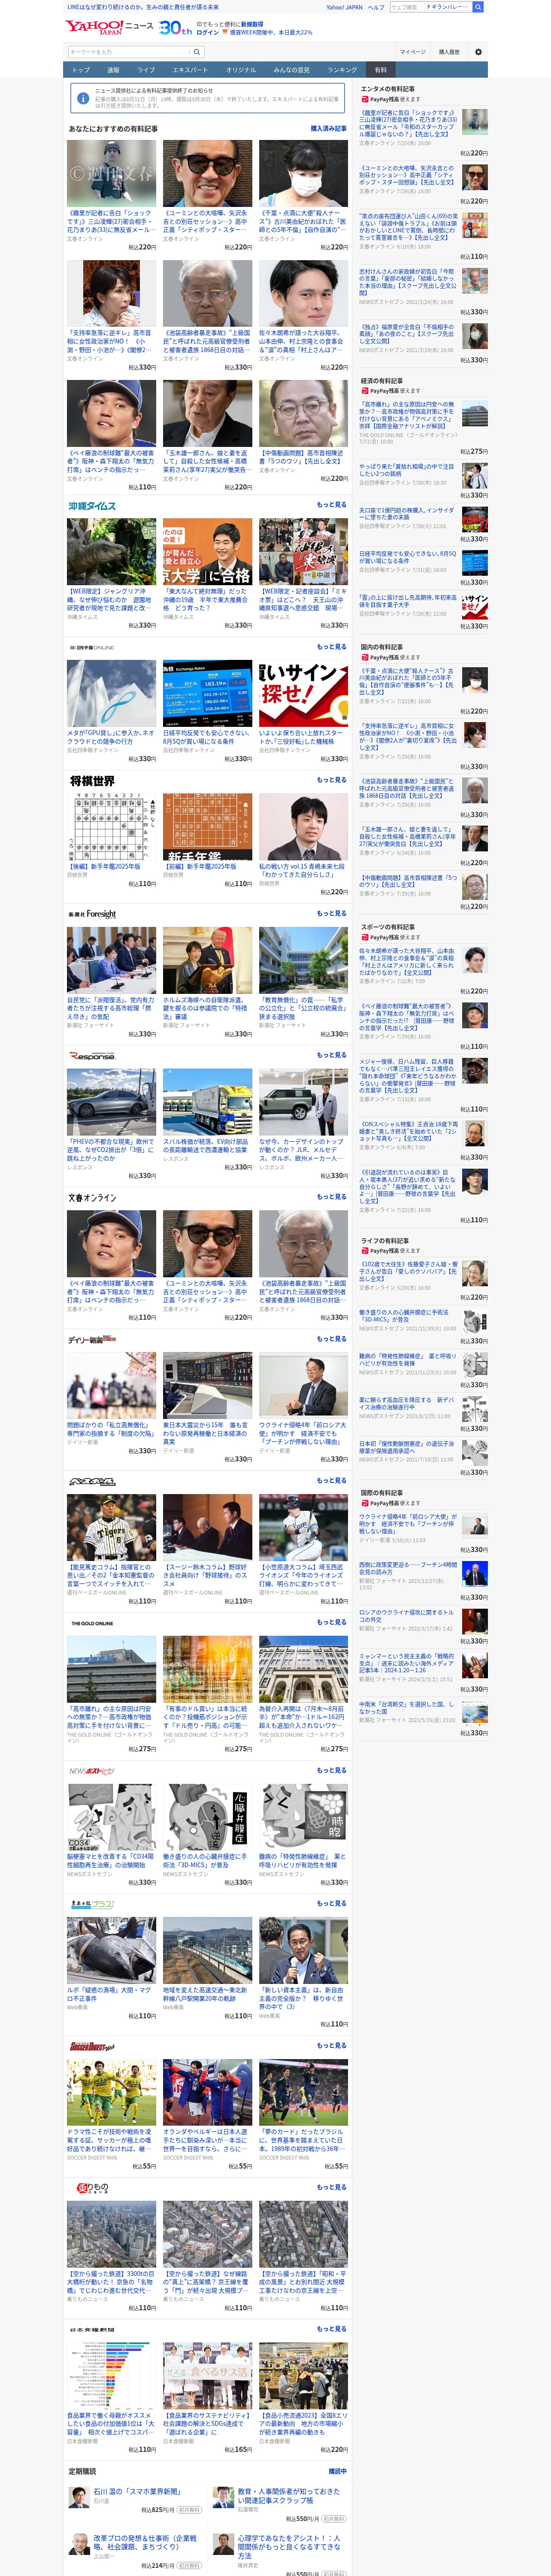This screenshot has width=551, height=2576.
Task: Click the Yahoo! JAPAN News logo
Action: (x=109, y=27)
